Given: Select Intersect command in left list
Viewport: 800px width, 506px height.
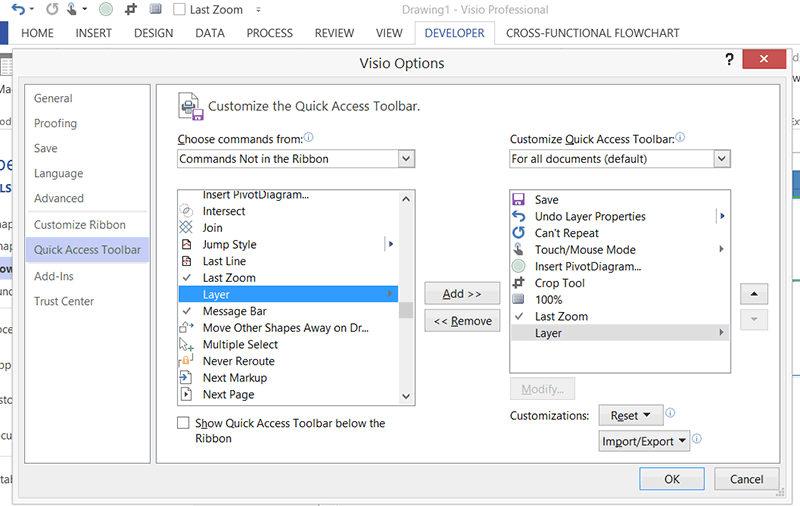Looking at the screenshot, I should (x=288, y=211).
